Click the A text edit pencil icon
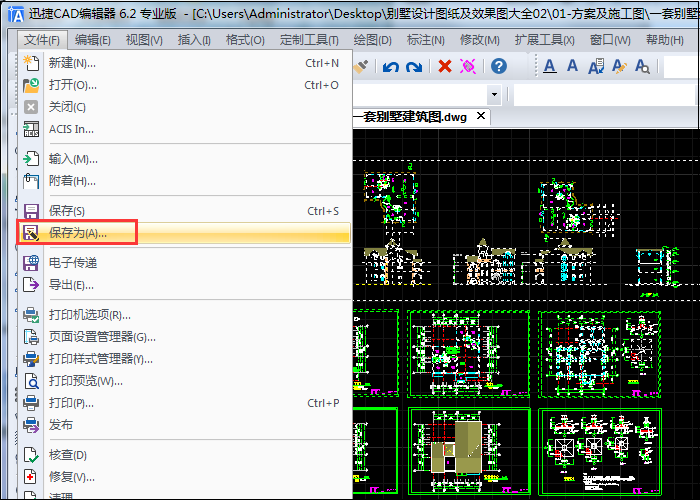The height and width of the screenshot is (500, 700). pyautogui.click(x=619, y=67)
